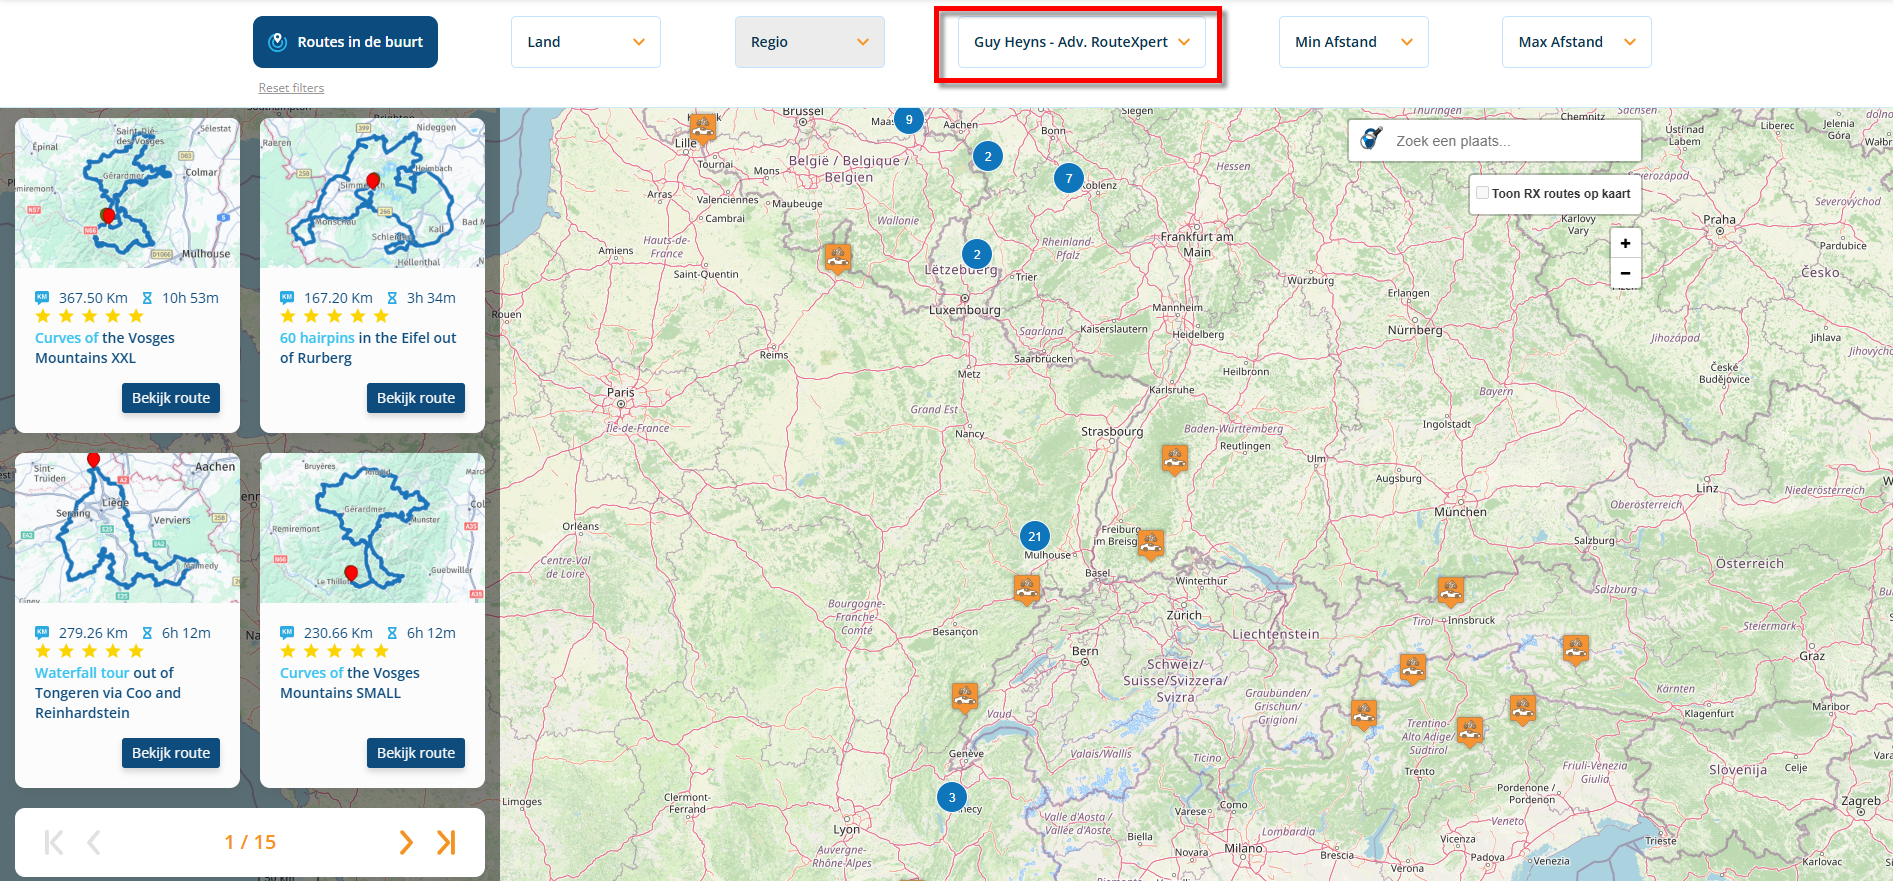
Task: Type in the Zoek een plaats search field
Action: click(1495, 141)
